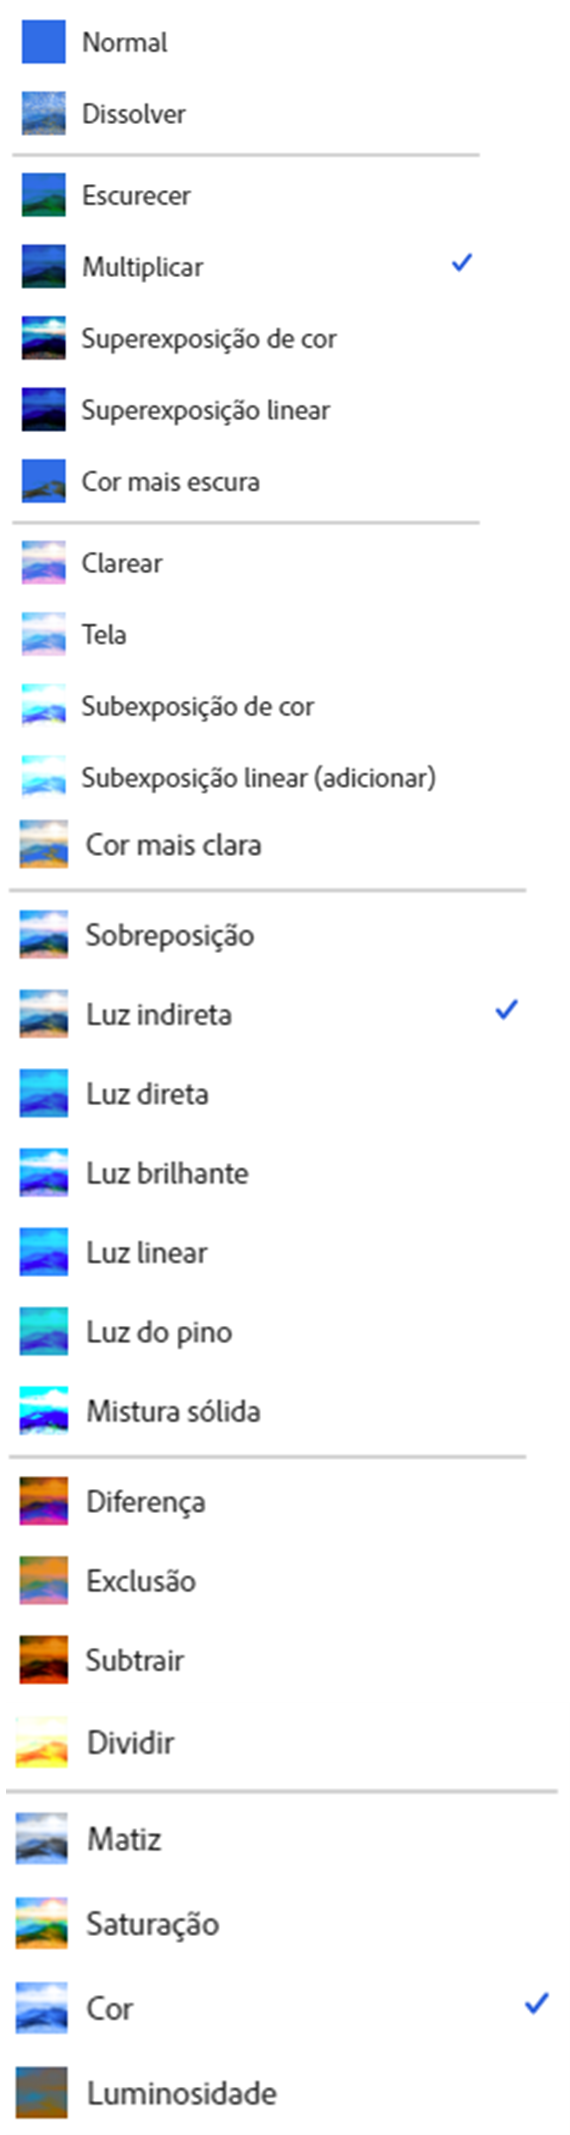This screenshot has width=570, height=2135.
Task: Click the Mistura sólida thumbnail icon
Action: (44, 1411)
